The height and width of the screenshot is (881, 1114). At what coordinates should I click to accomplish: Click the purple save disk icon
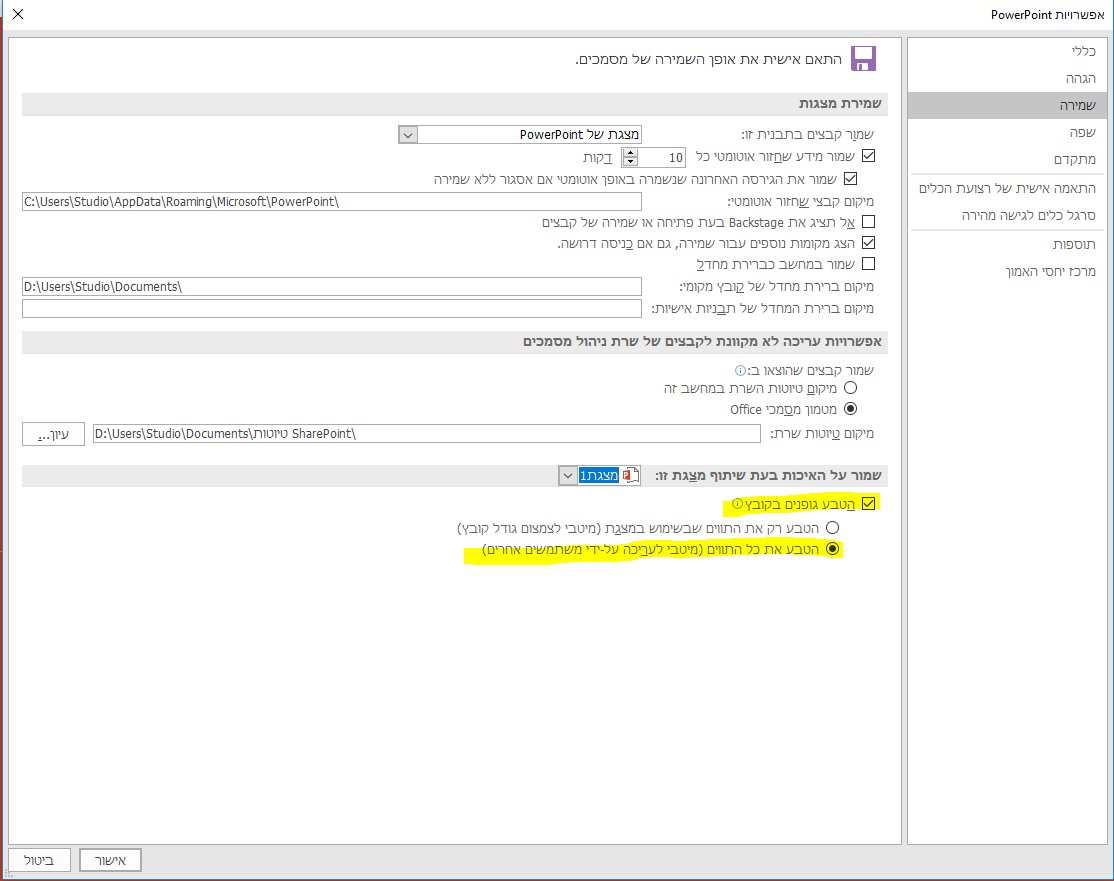[x=863, y=58]
